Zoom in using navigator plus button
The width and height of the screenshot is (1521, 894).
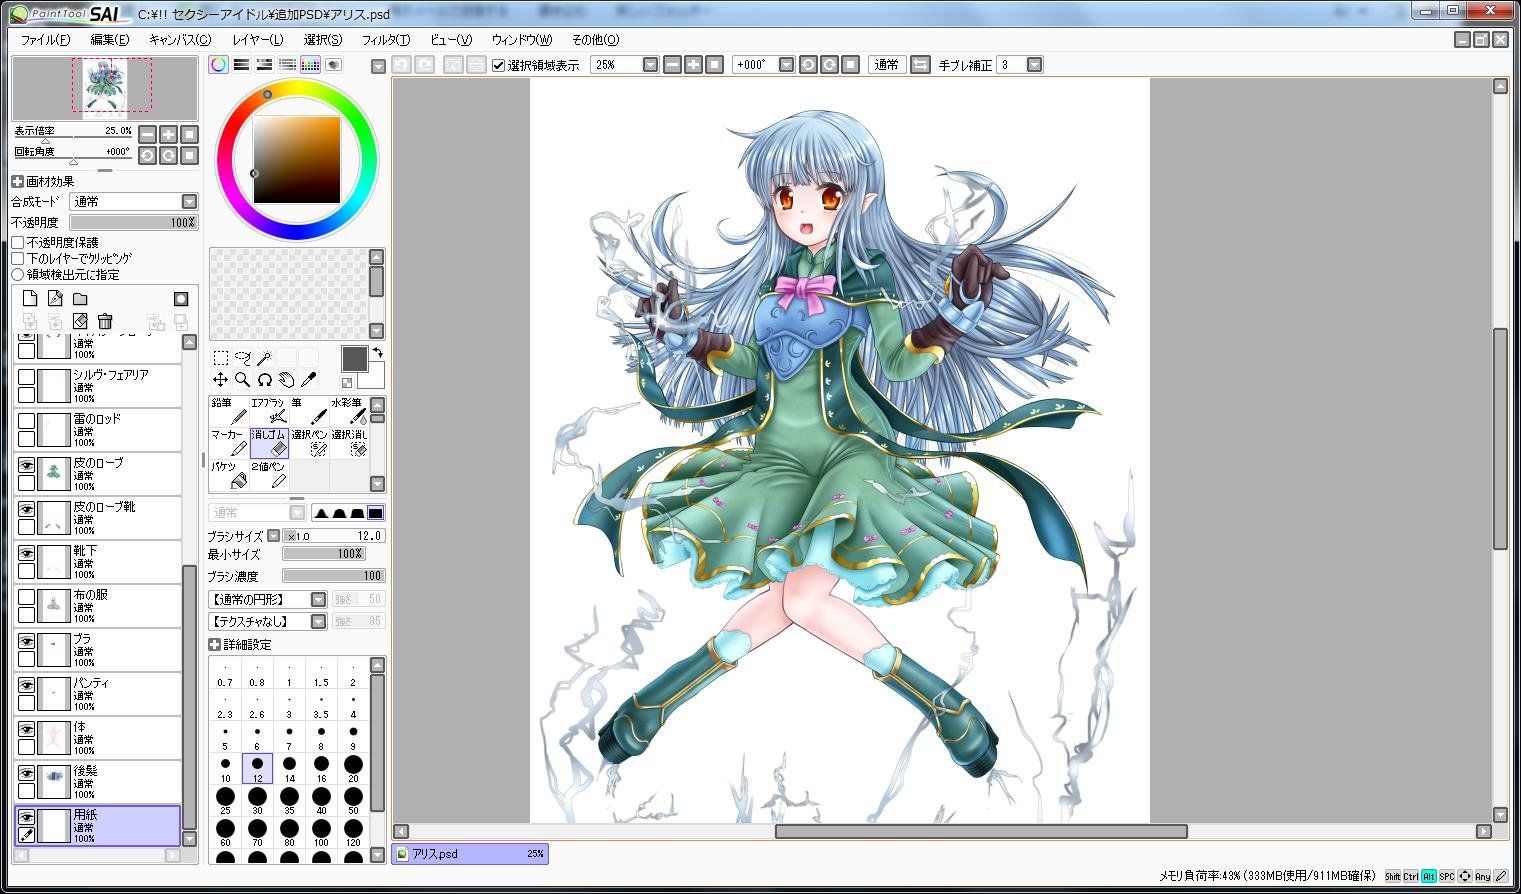168,134
